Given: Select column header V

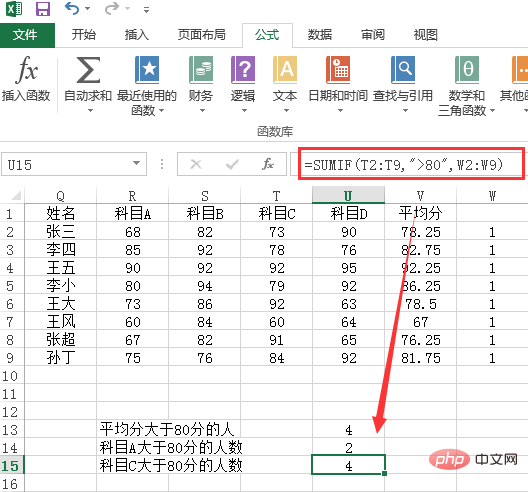Looking at the screenshot, I should tap(420, 195).
